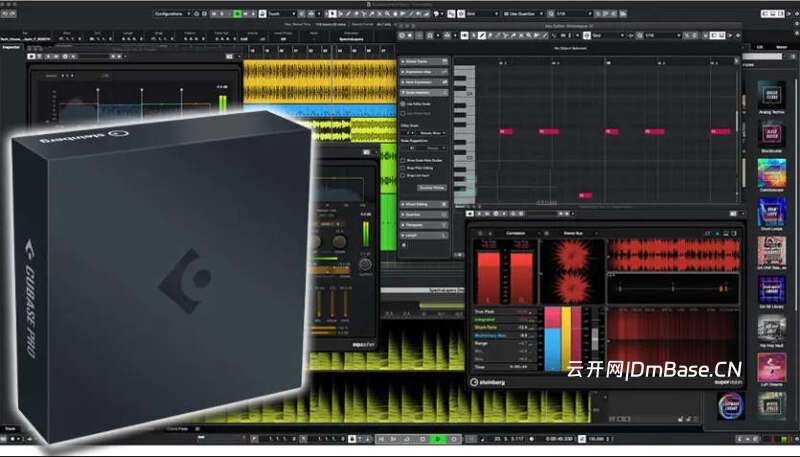Click the green-lit button in the main toolbar
800x457 pixels.
click(237, 14)
